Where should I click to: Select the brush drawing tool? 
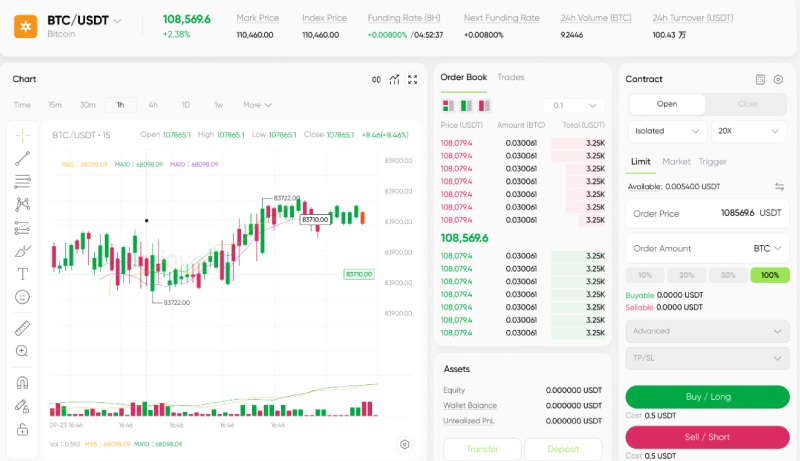click(22, 251)
